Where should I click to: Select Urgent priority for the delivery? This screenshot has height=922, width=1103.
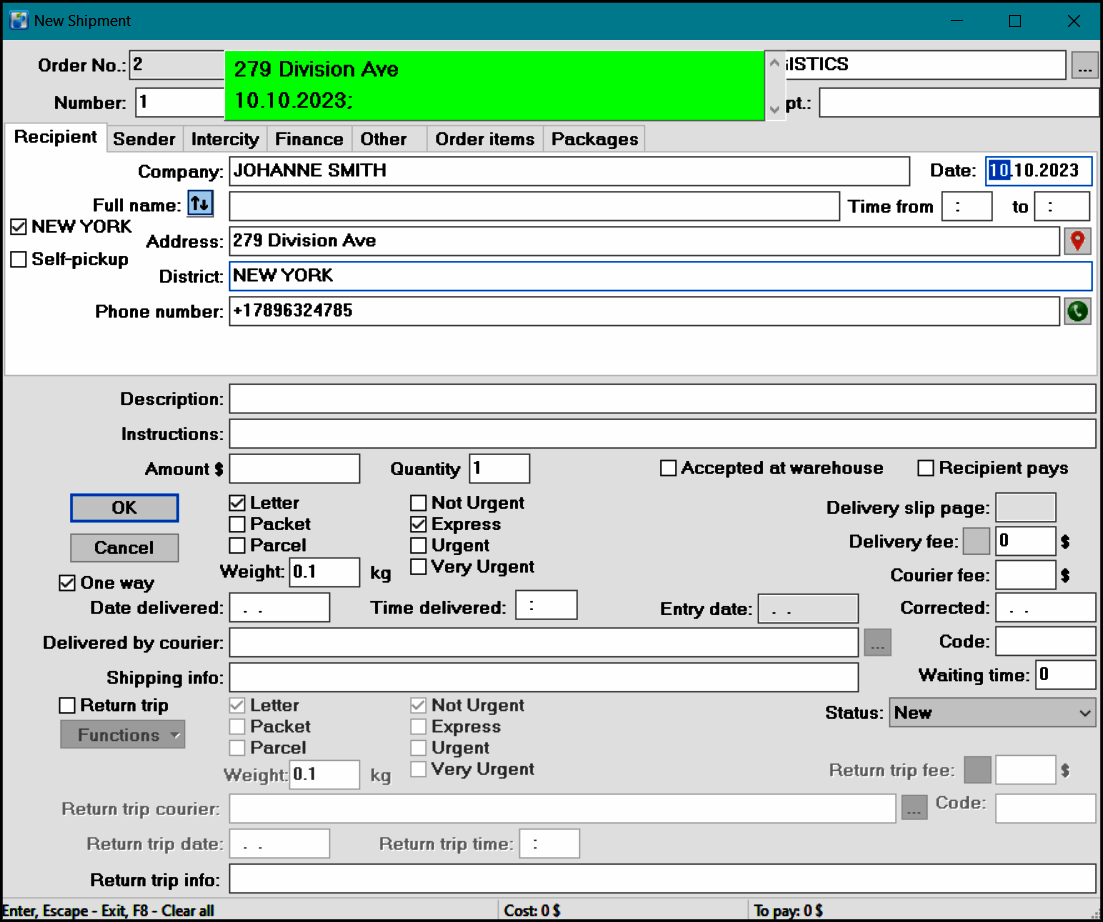click(419, 546)
